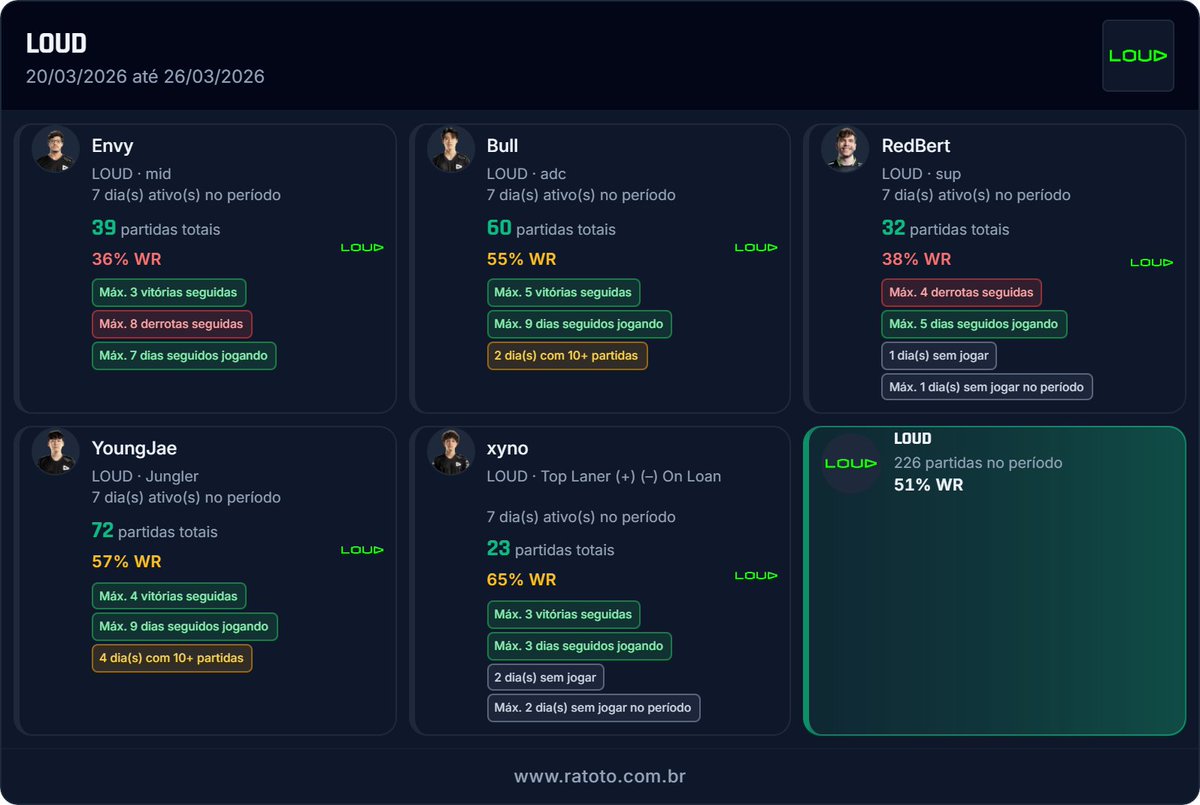Click the LOUD logo in Bull's card
The width and height of the screenshot is (1200, 805).
tap(756, 247)
